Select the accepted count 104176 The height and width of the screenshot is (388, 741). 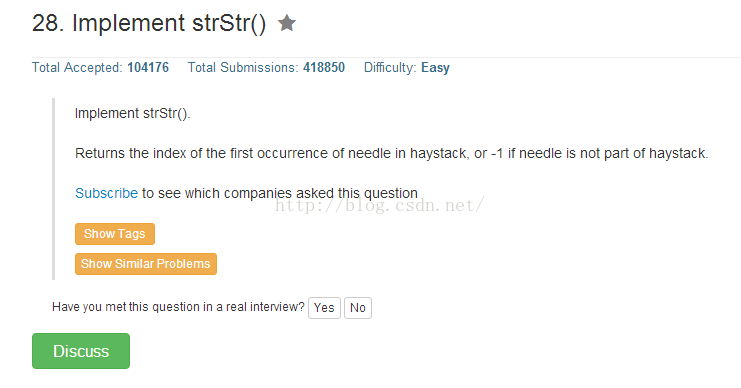point(148,68)
